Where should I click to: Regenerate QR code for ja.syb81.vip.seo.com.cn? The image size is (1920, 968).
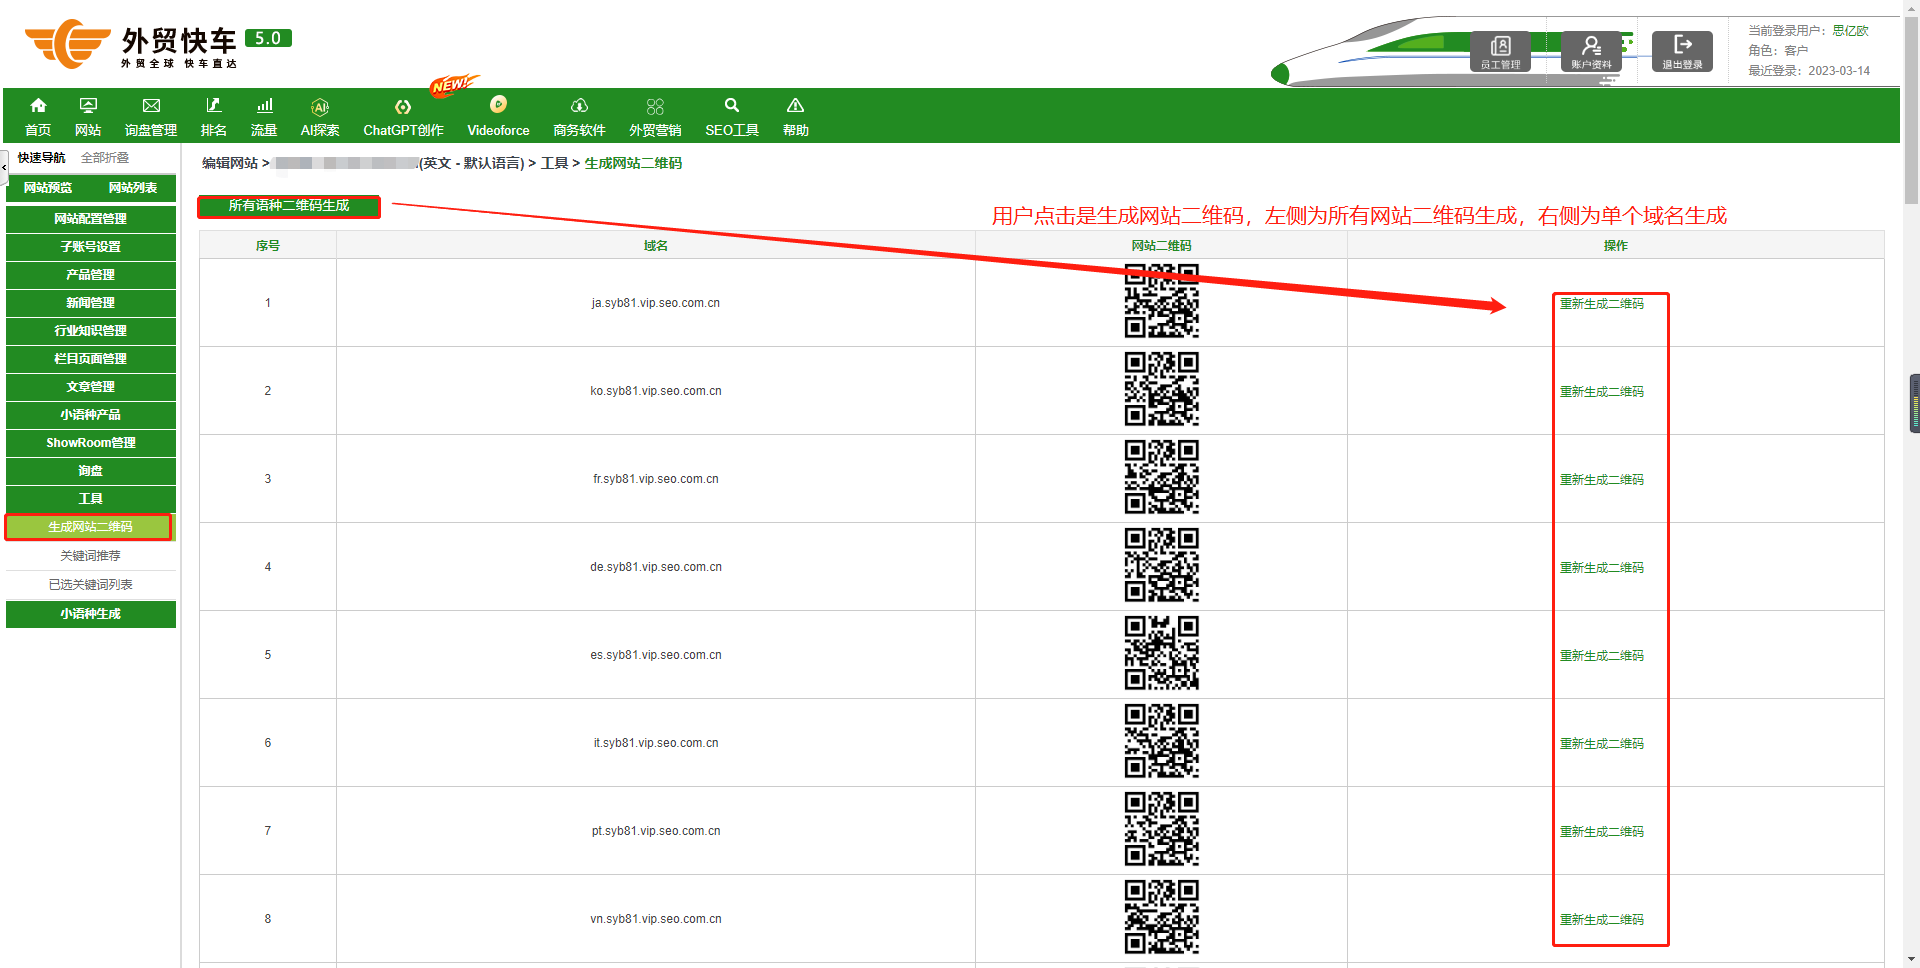coord(1601,304)
